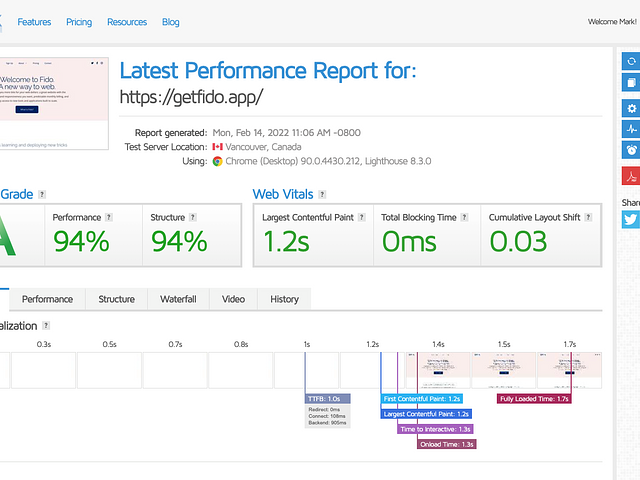The image size is (640, 480).
Task: Click the Fully Loaded Time marker
Action: pos(534,398)
